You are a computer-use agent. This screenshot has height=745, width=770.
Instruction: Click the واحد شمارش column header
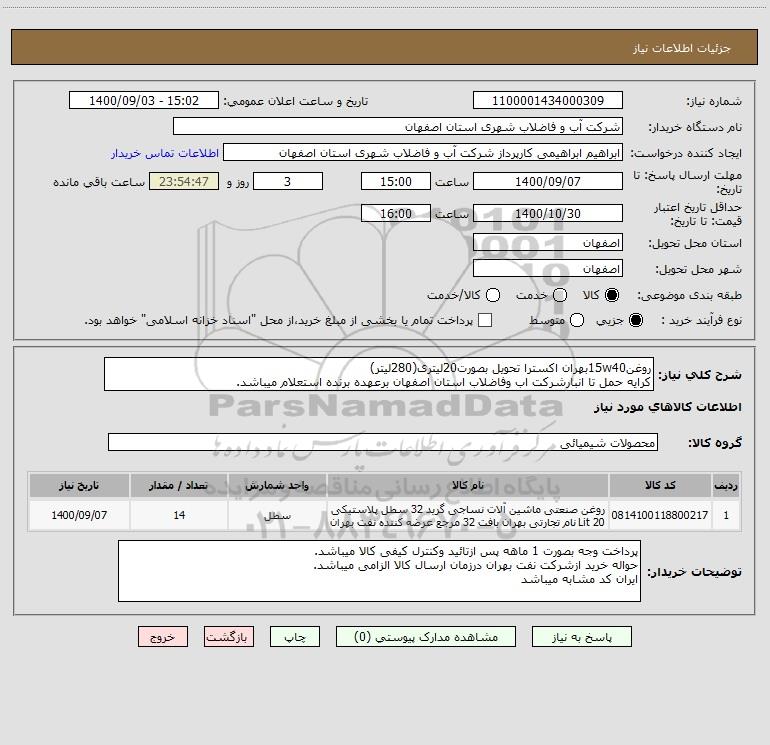pos(277,485)
